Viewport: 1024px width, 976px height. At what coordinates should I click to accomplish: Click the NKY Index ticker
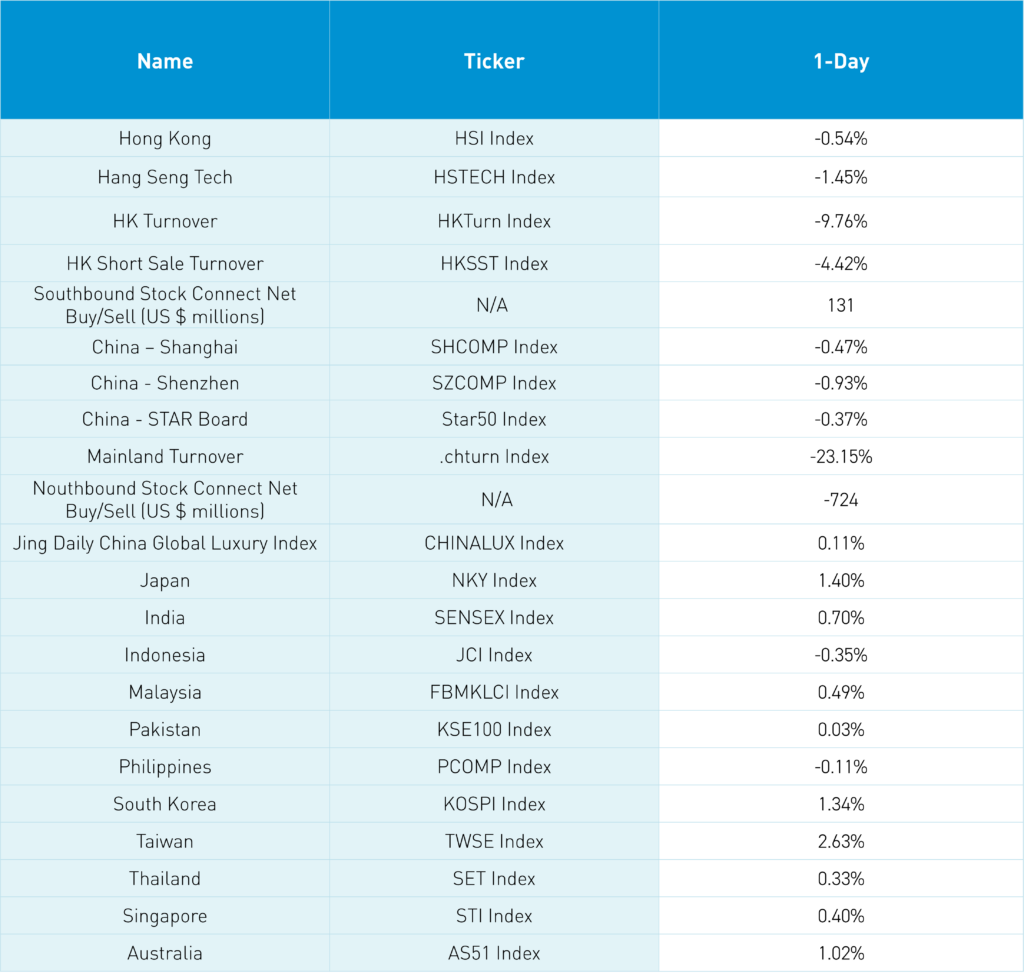pos(494,581)
